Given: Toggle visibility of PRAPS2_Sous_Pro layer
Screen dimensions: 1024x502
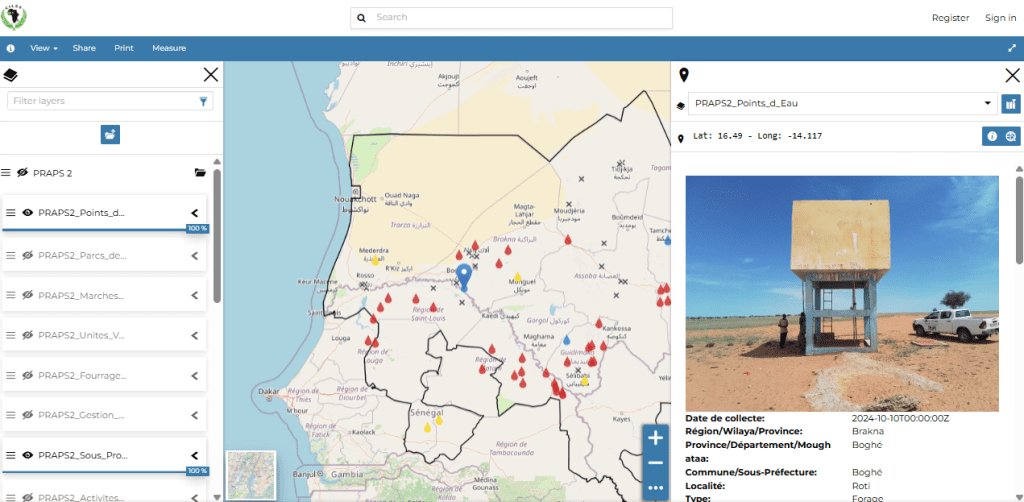Looking at the screenshot, I should [28, 455].
